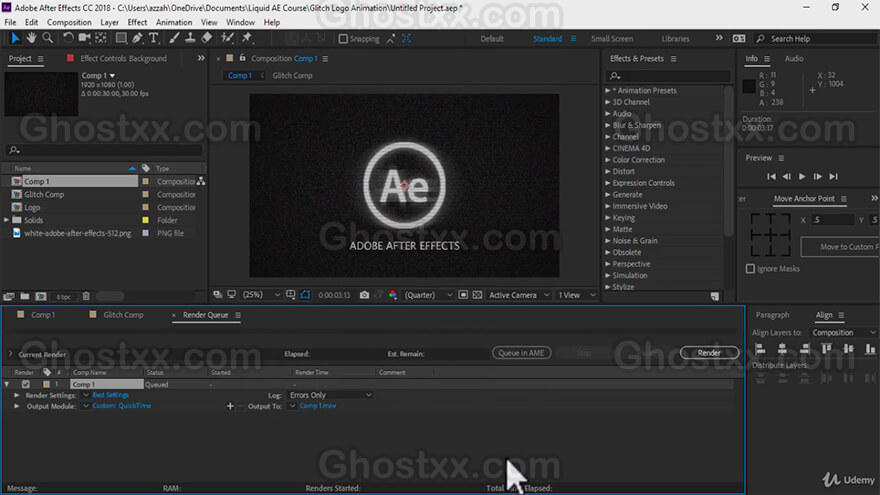Select the Zoom magnifier tool
Screen dimensions: 880x495
(x=48, y=38)
